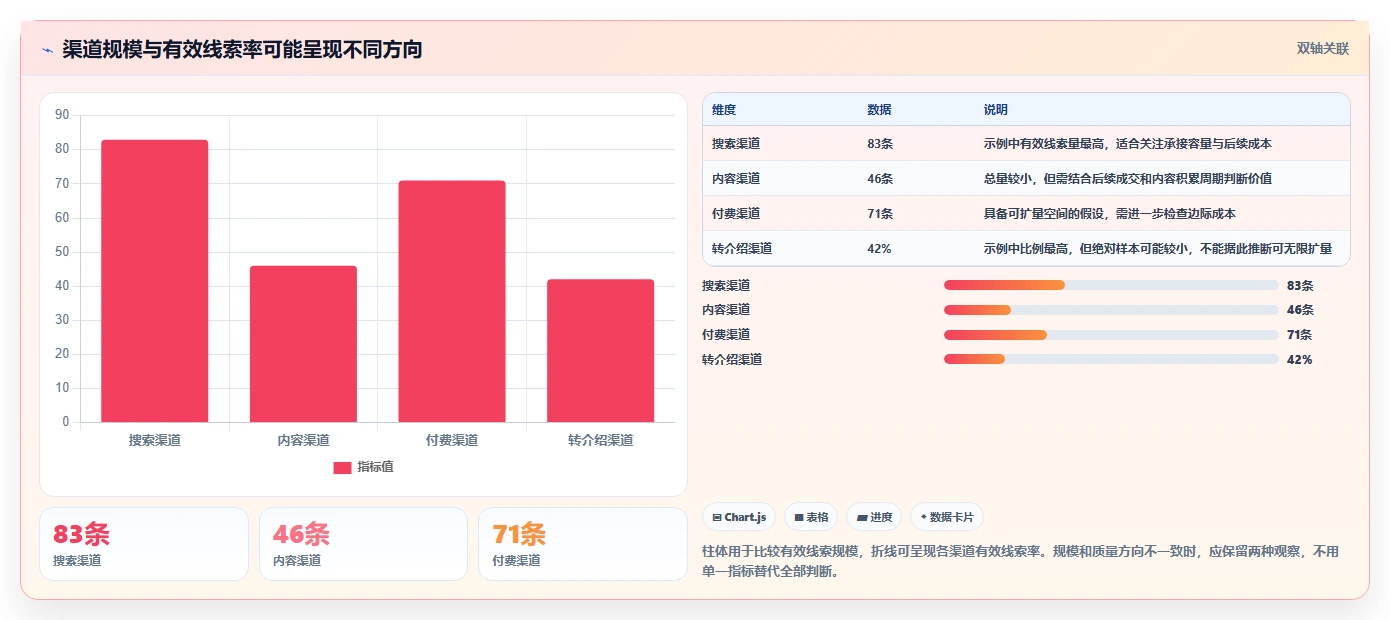Click the 付费渠道 x-axis label
Screen dimensions: 1390x620
[x=452, y=440]
